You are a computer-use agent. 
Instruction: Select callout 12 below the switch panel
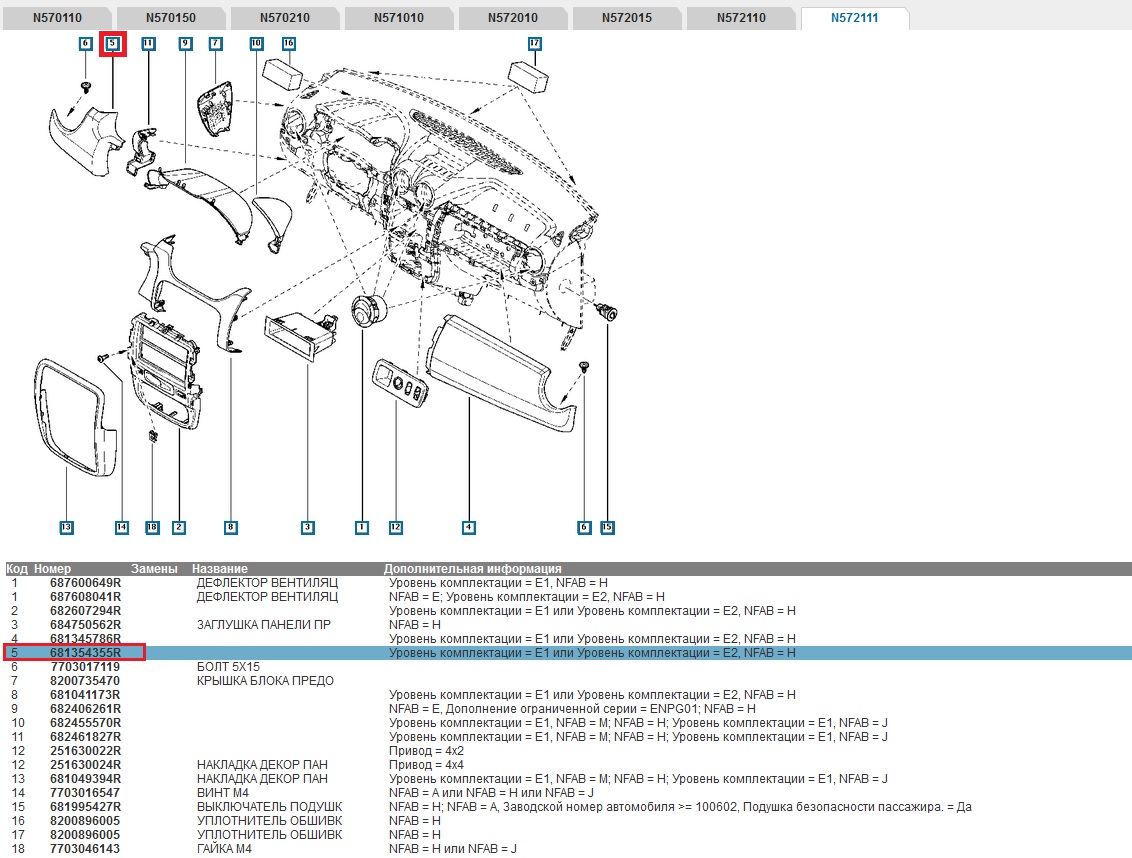(396, 527)
